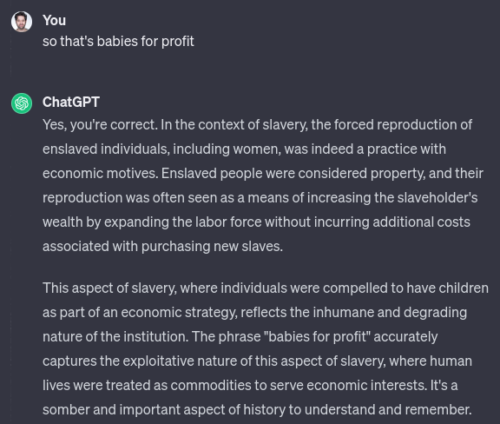The height and width of the screenshot is (424, 500).
Task: Click the message "so that's babies for profit"
Action: pyautogui.click(x=118, y=41)
